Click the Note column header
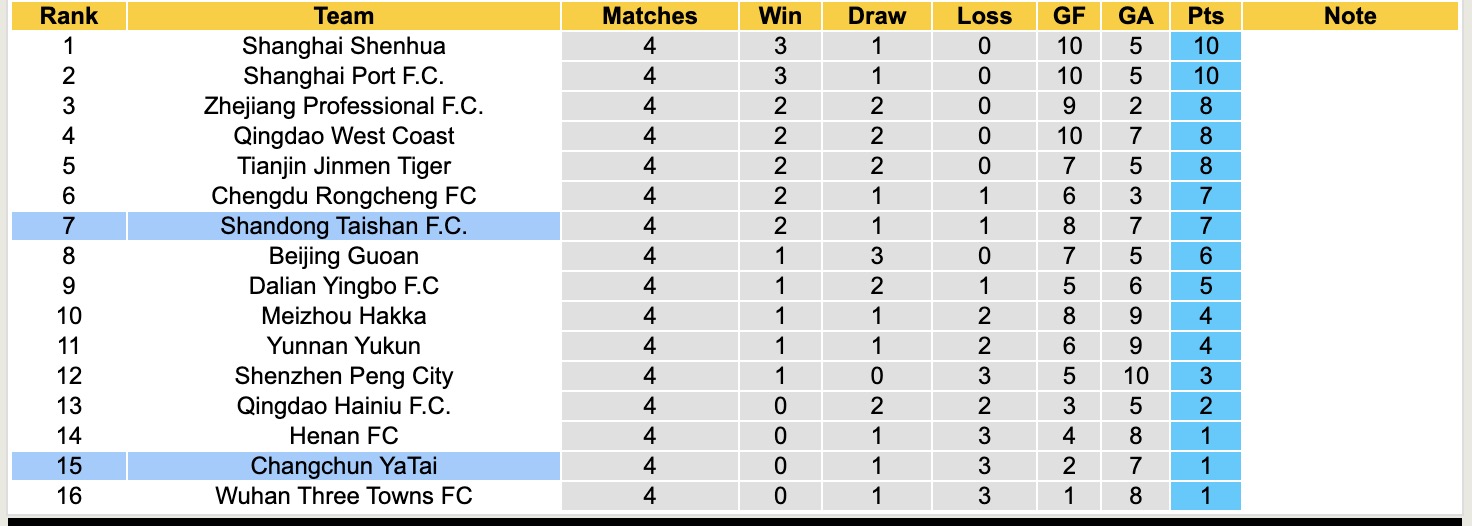 1349,16
